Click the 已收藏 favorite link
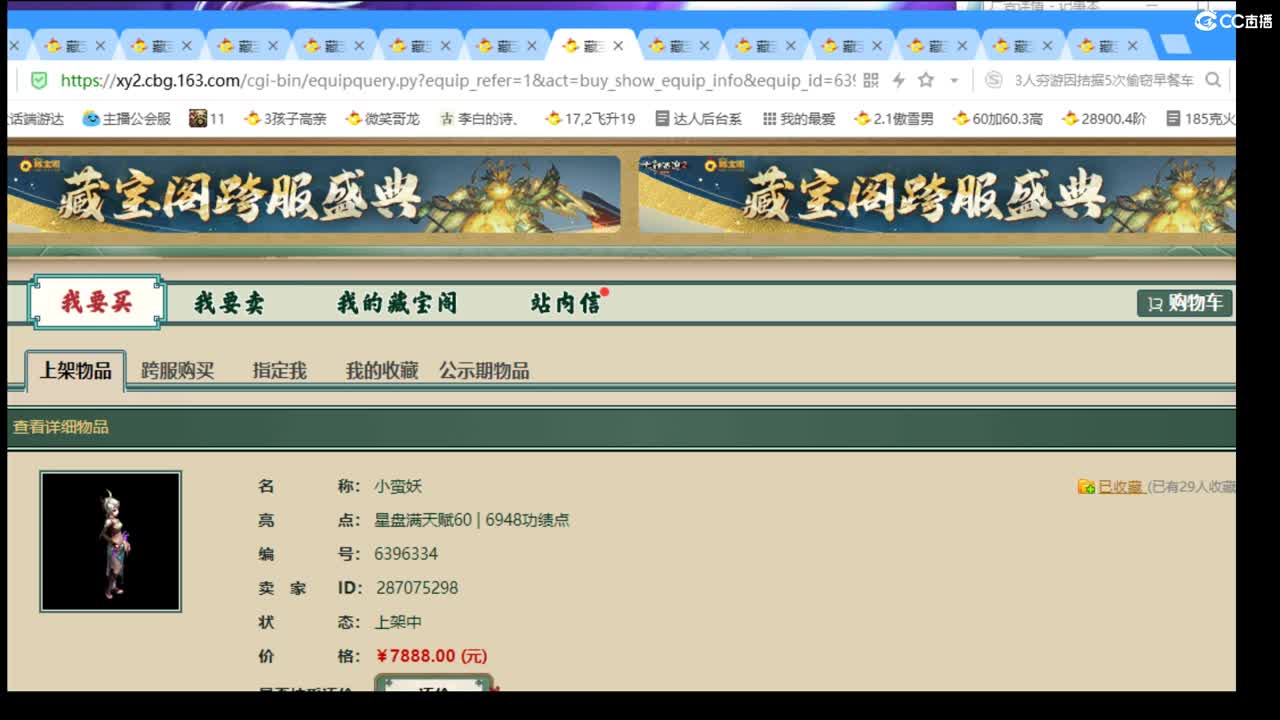The image size is (1280, 720). pos(1120,487)
